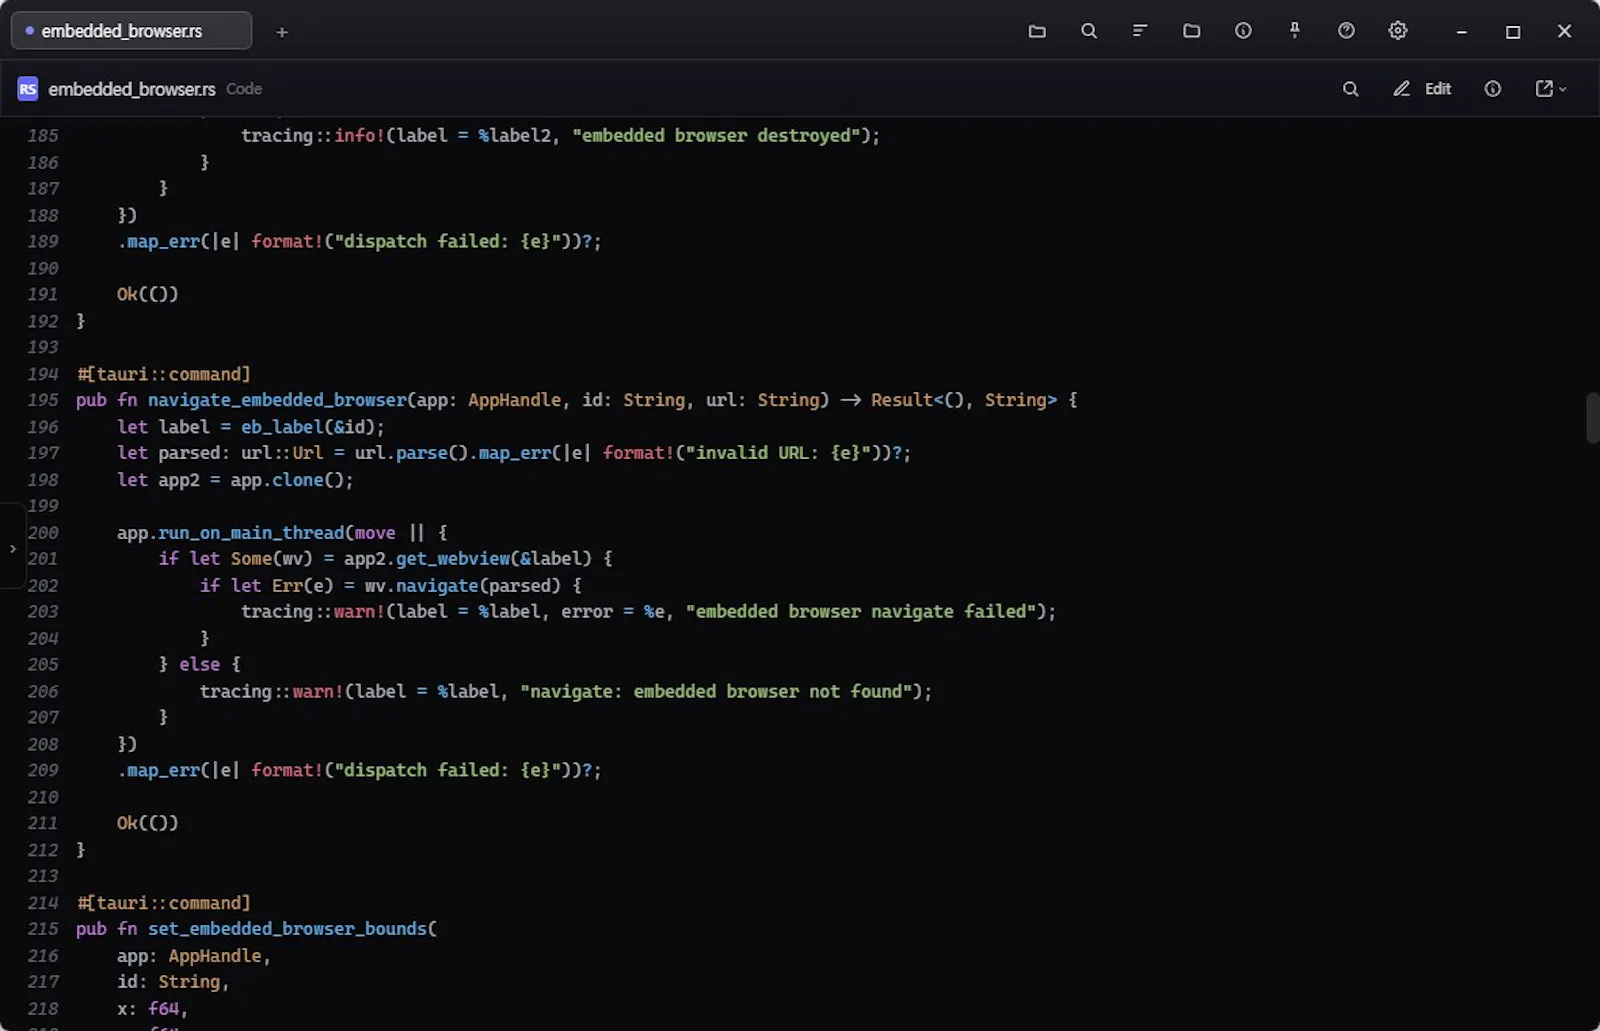Click the vertical scrollbar thumb
Screen dimensions: 1600x1031
coord(1592,418)
